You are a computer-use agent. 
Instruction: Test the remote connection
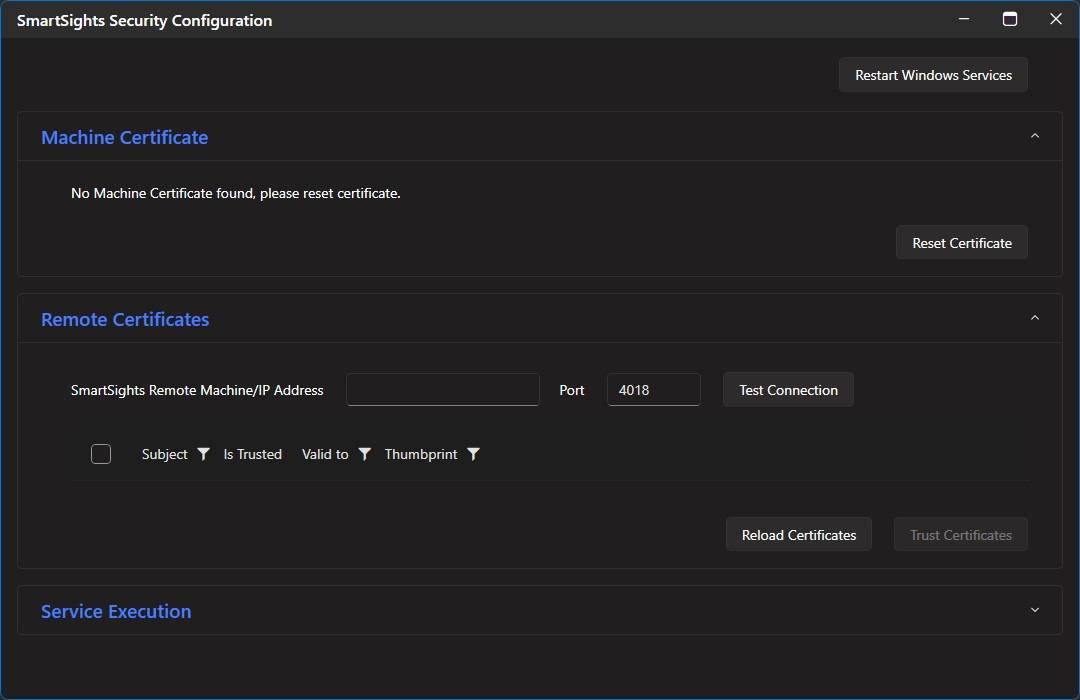[788, 390]
